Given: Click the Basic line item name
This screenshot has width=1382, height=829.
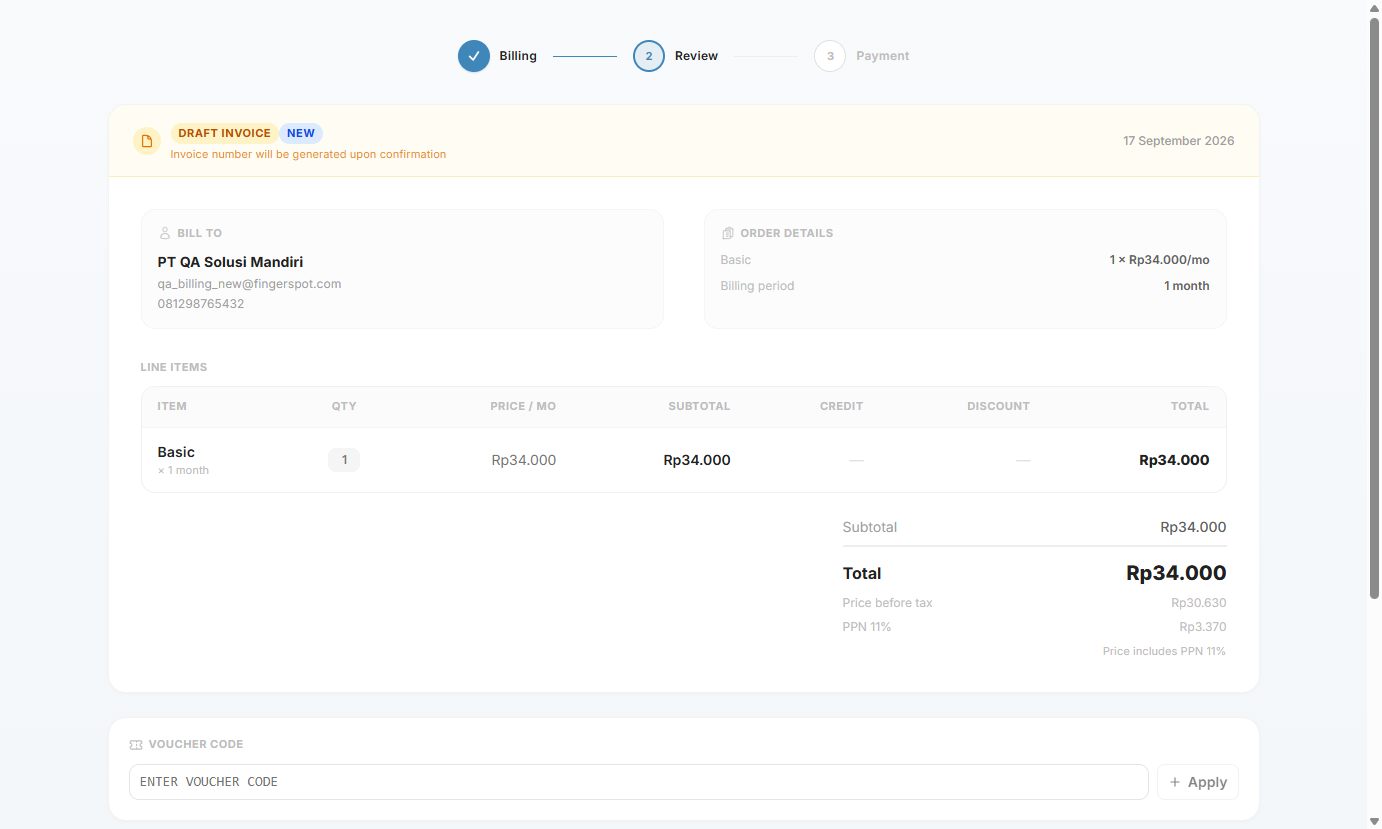Looking at the screenshot, I should (x=176, y=452).
